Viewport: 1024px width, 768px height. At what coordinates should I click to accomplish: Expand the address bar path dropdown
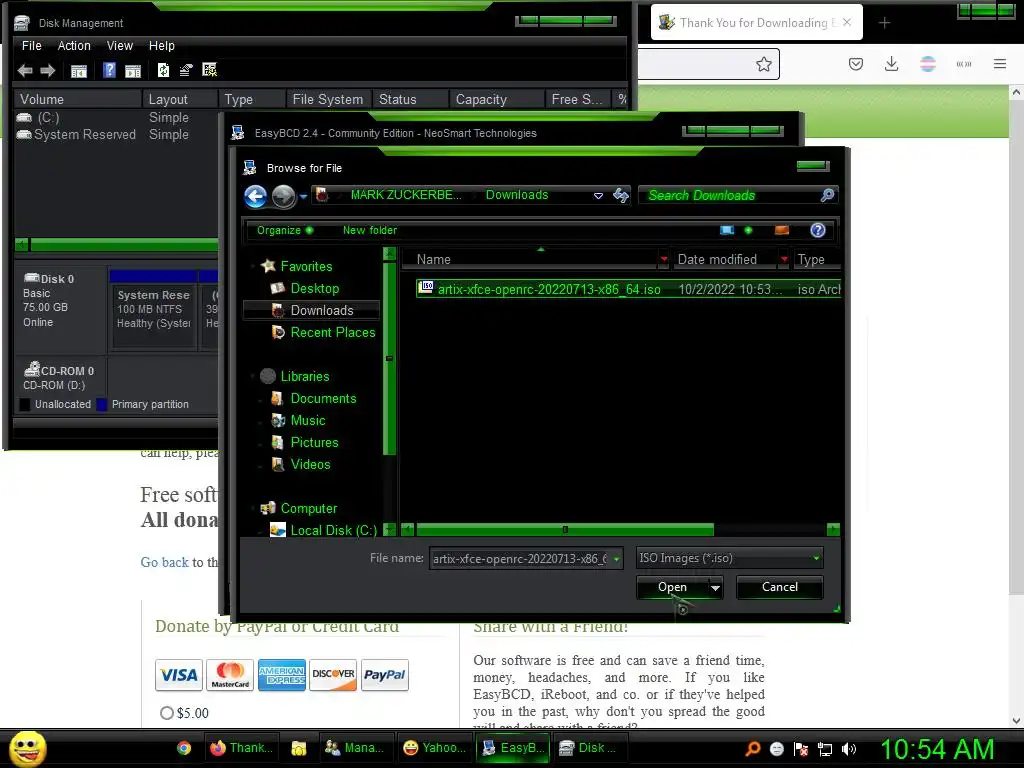tap(598, 195)
